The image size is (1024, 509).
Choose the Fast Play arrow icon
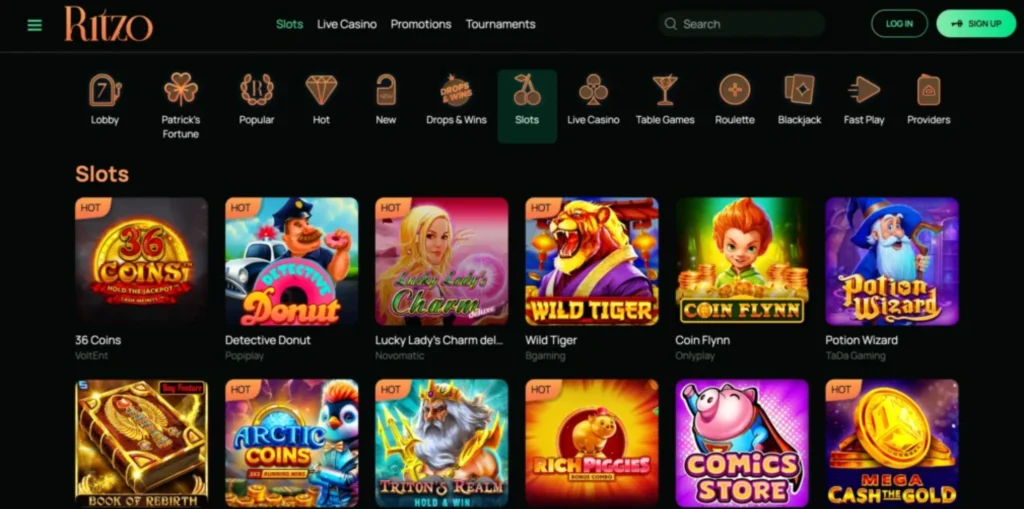point(864,90)
